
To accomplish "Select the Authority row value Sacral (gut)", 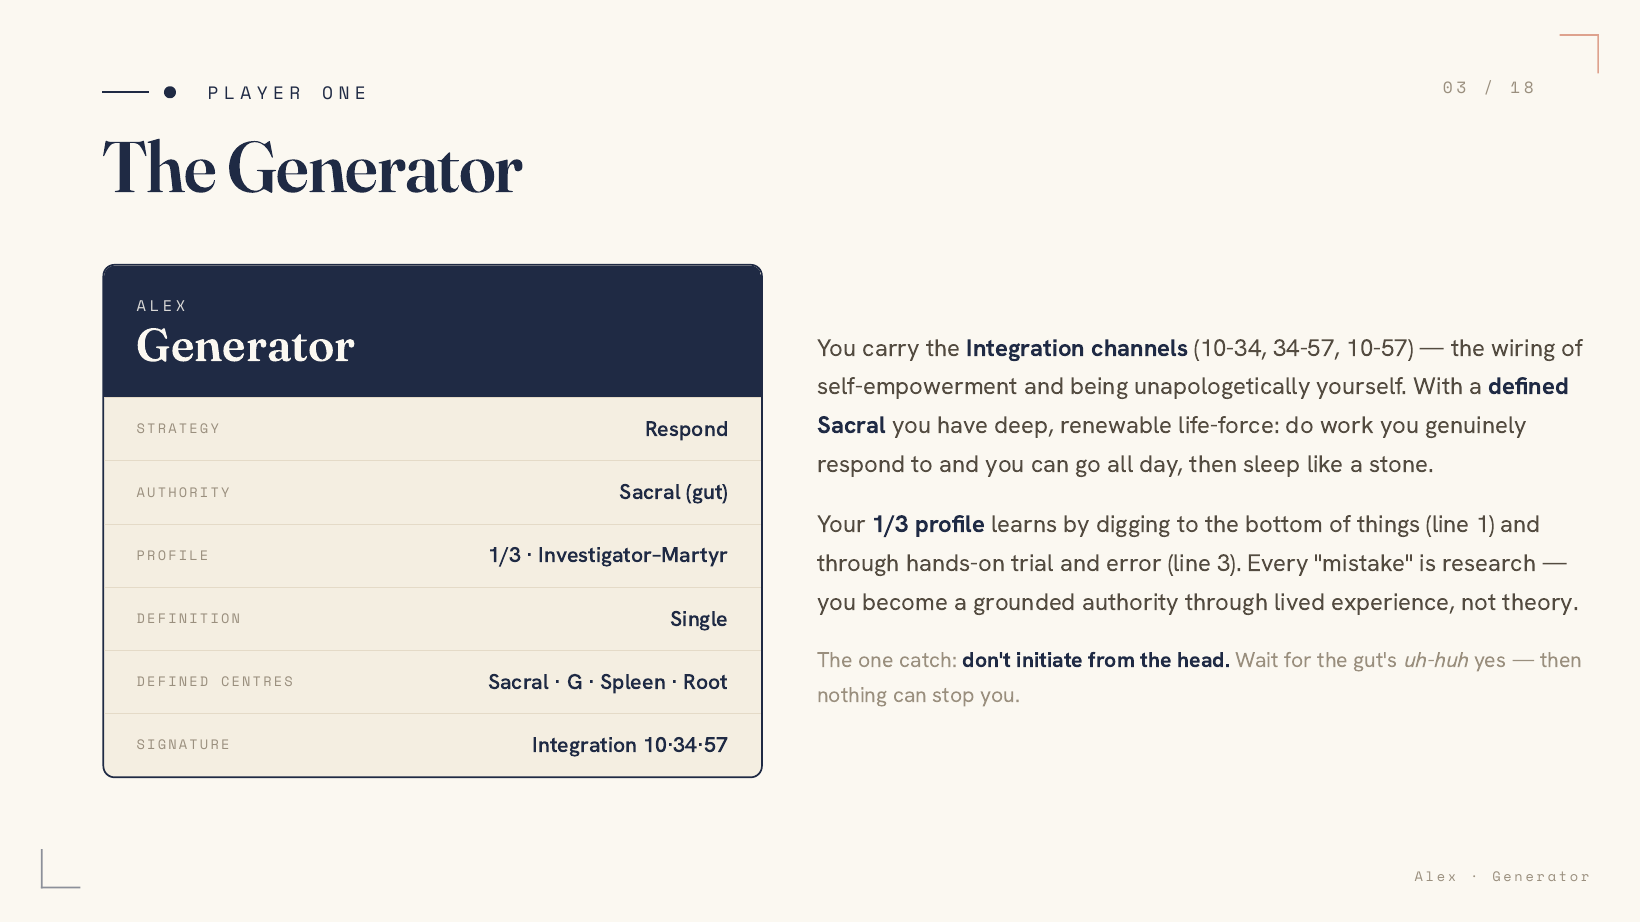I will pyautogui.click(x=673, y=492).
